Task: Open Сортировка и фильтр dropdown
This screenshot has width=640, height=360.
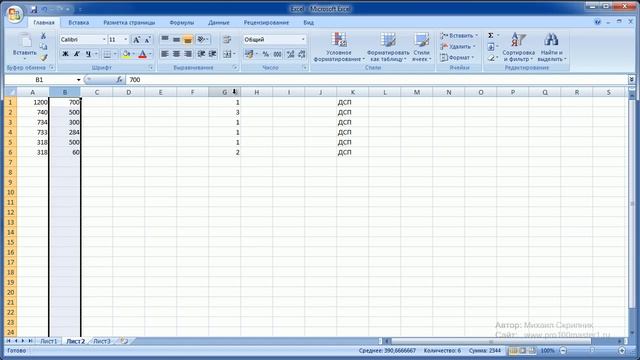Action: click(518, 47)
